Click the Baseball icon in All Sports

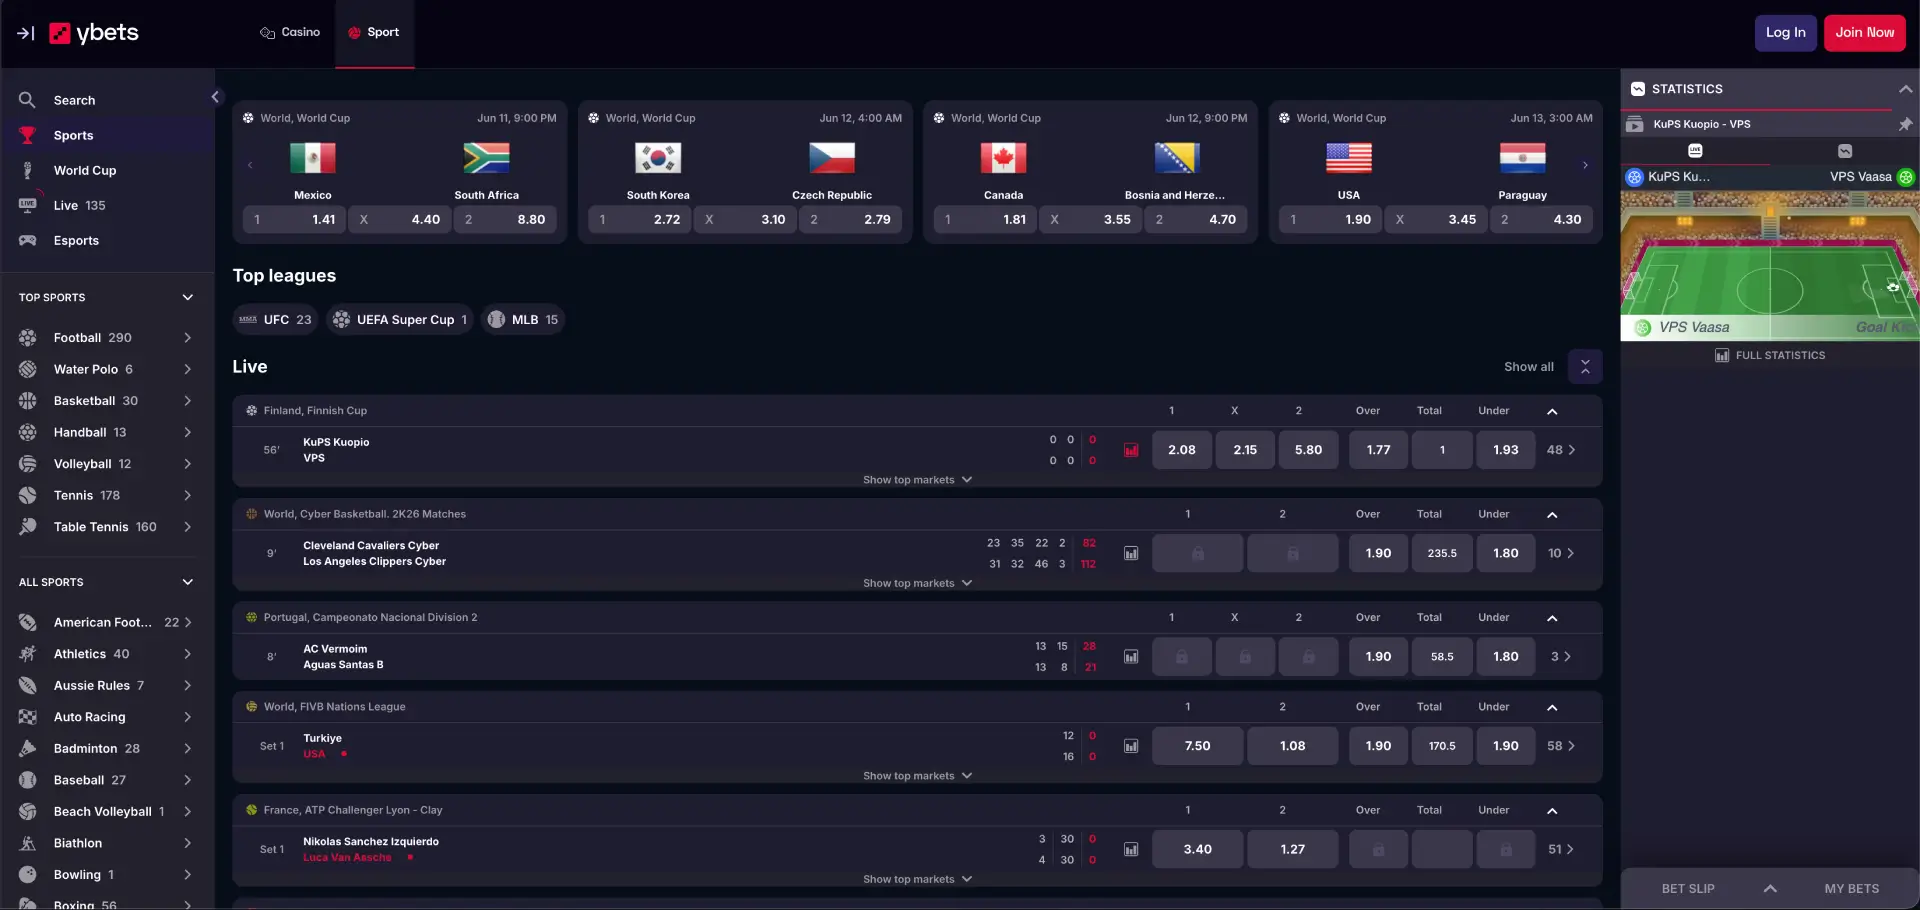[28, 780]
